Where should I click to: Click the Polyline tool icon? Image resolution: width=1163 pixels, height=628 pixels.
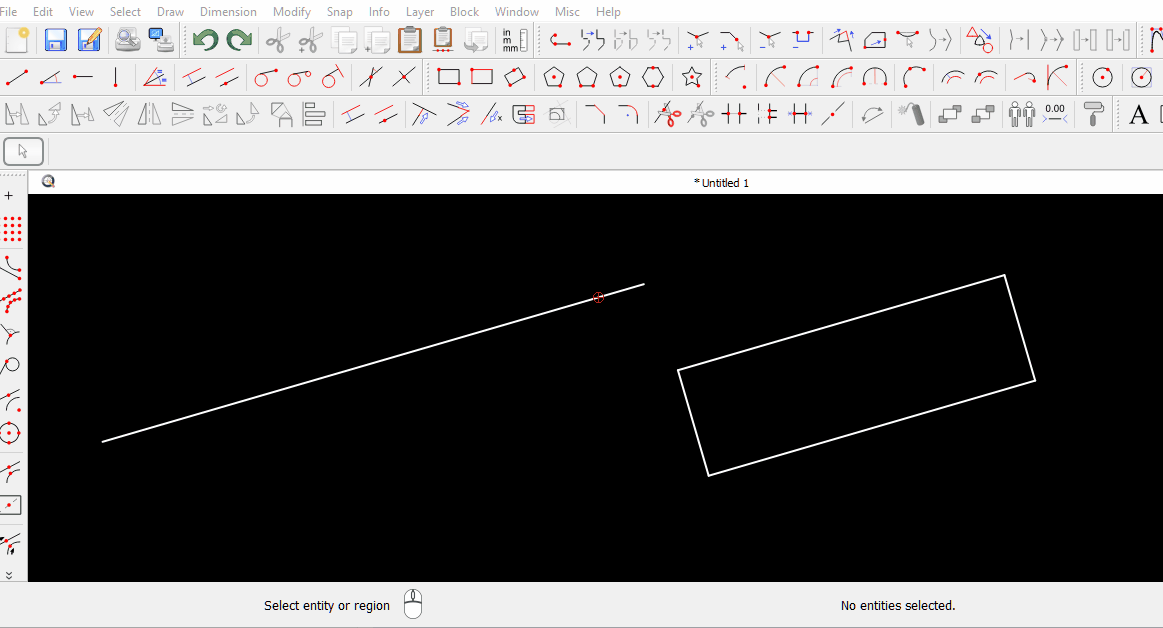(x=560, y=40)
